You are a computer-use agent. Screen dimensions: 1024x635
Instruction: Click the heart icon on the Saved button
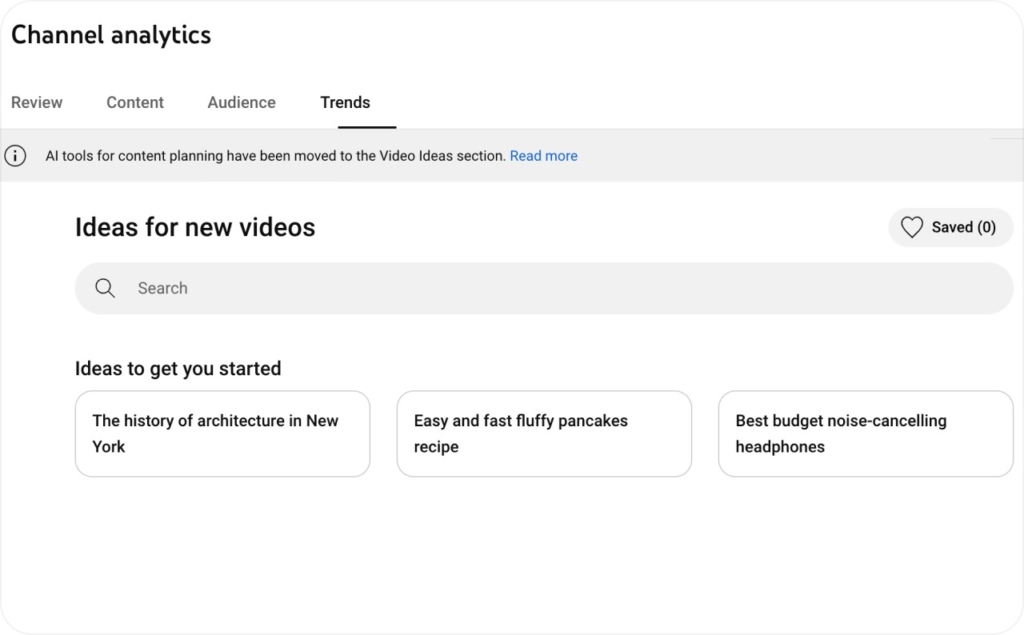click(912, 227)
